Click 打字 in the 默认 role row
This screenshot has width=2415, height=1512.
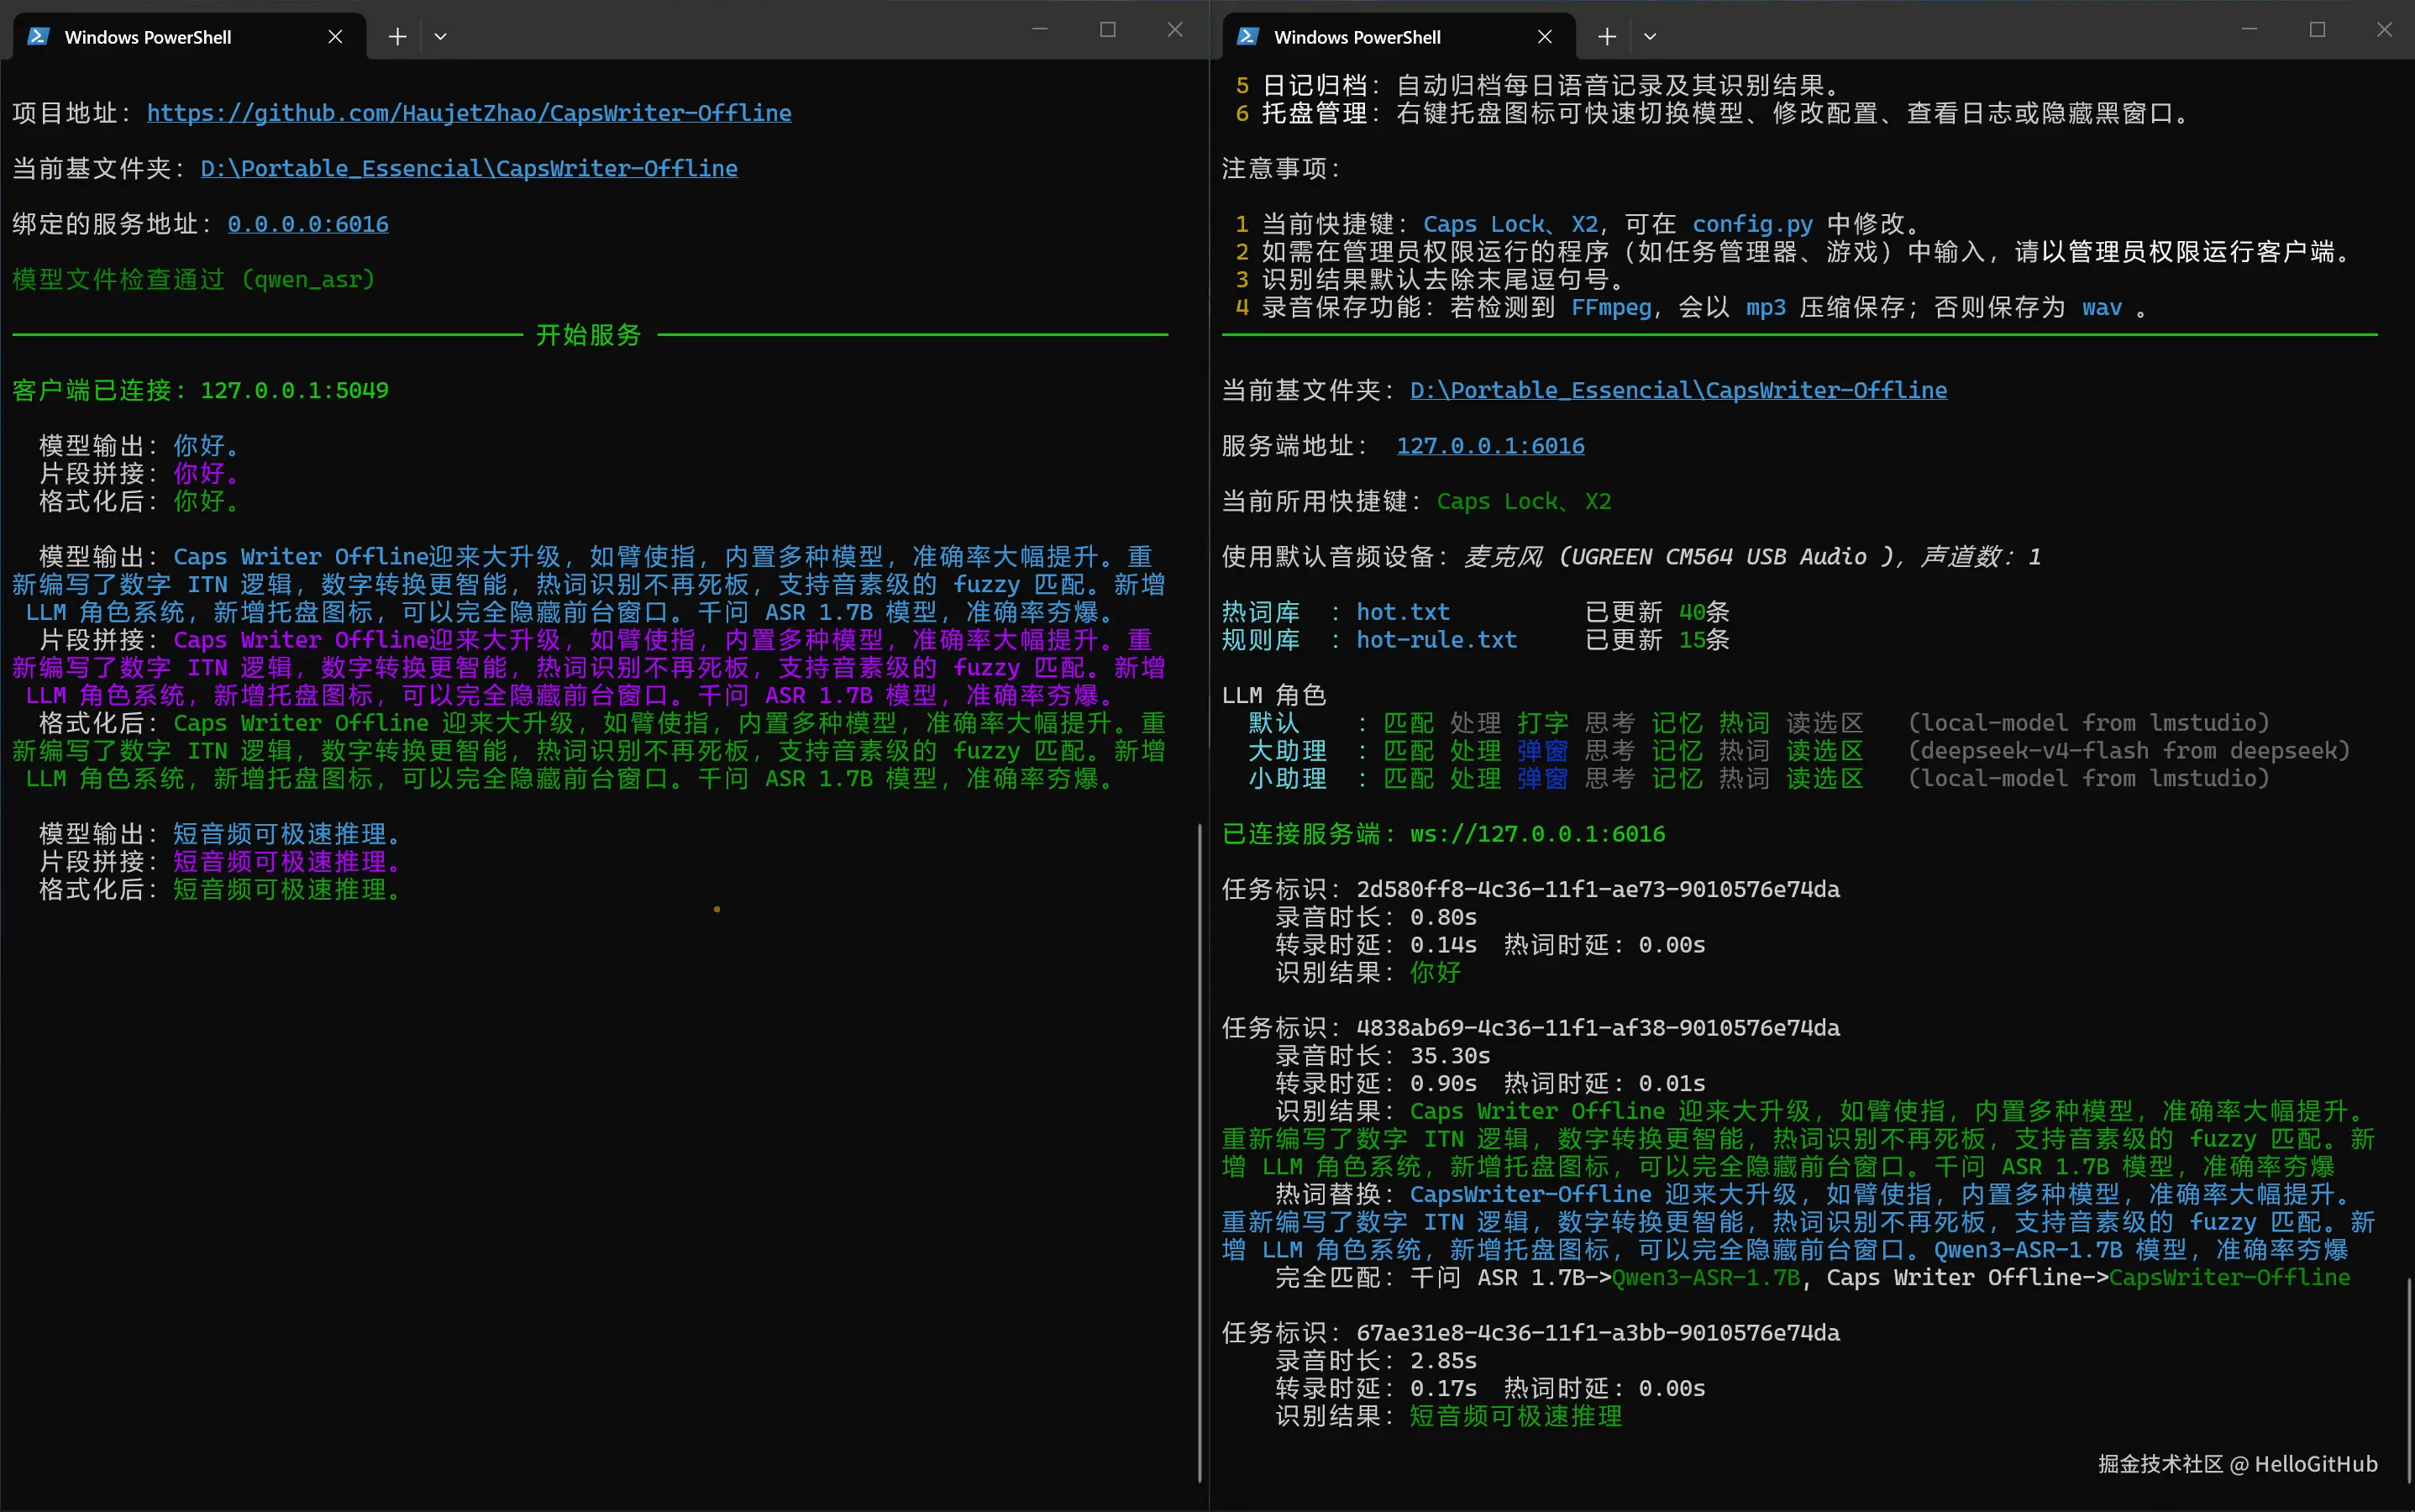[1542, 723]
